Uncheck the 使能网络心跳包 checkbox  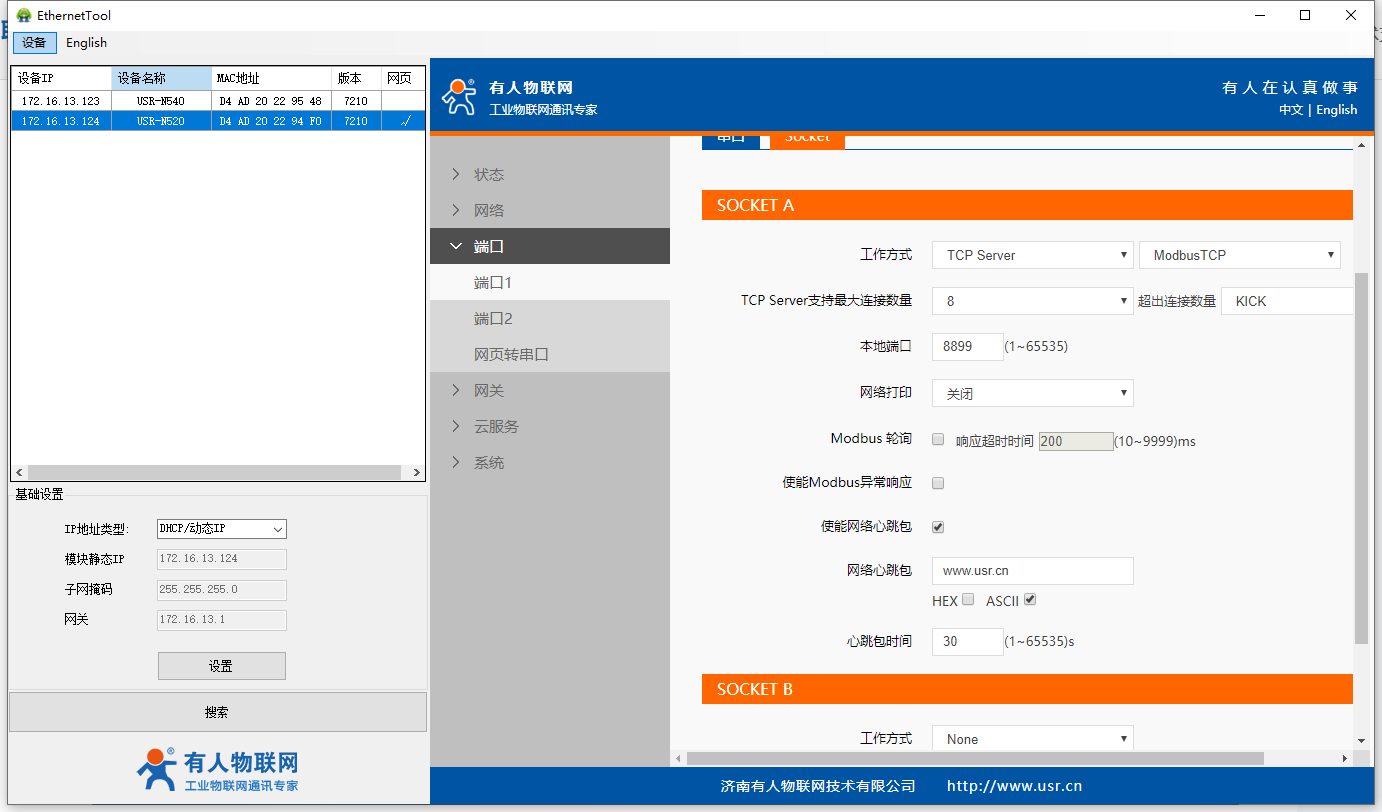pos(938,527)
